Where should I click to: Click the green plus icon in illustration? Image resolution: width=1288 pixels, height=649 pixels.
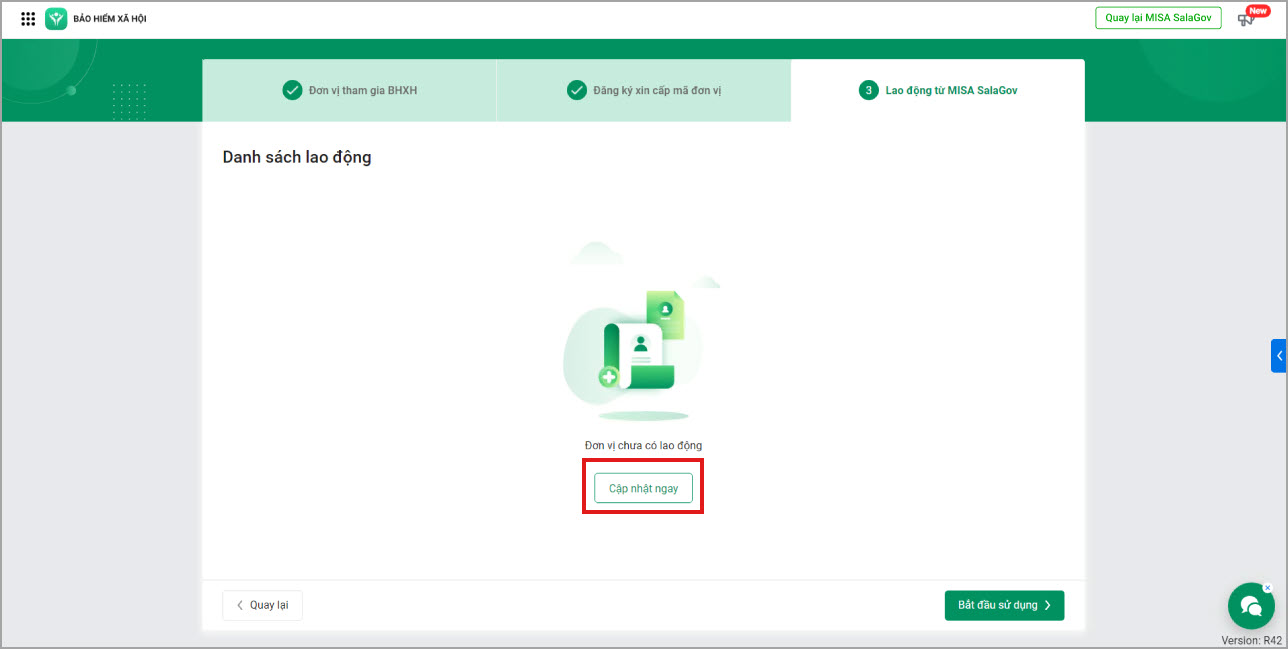608,377
